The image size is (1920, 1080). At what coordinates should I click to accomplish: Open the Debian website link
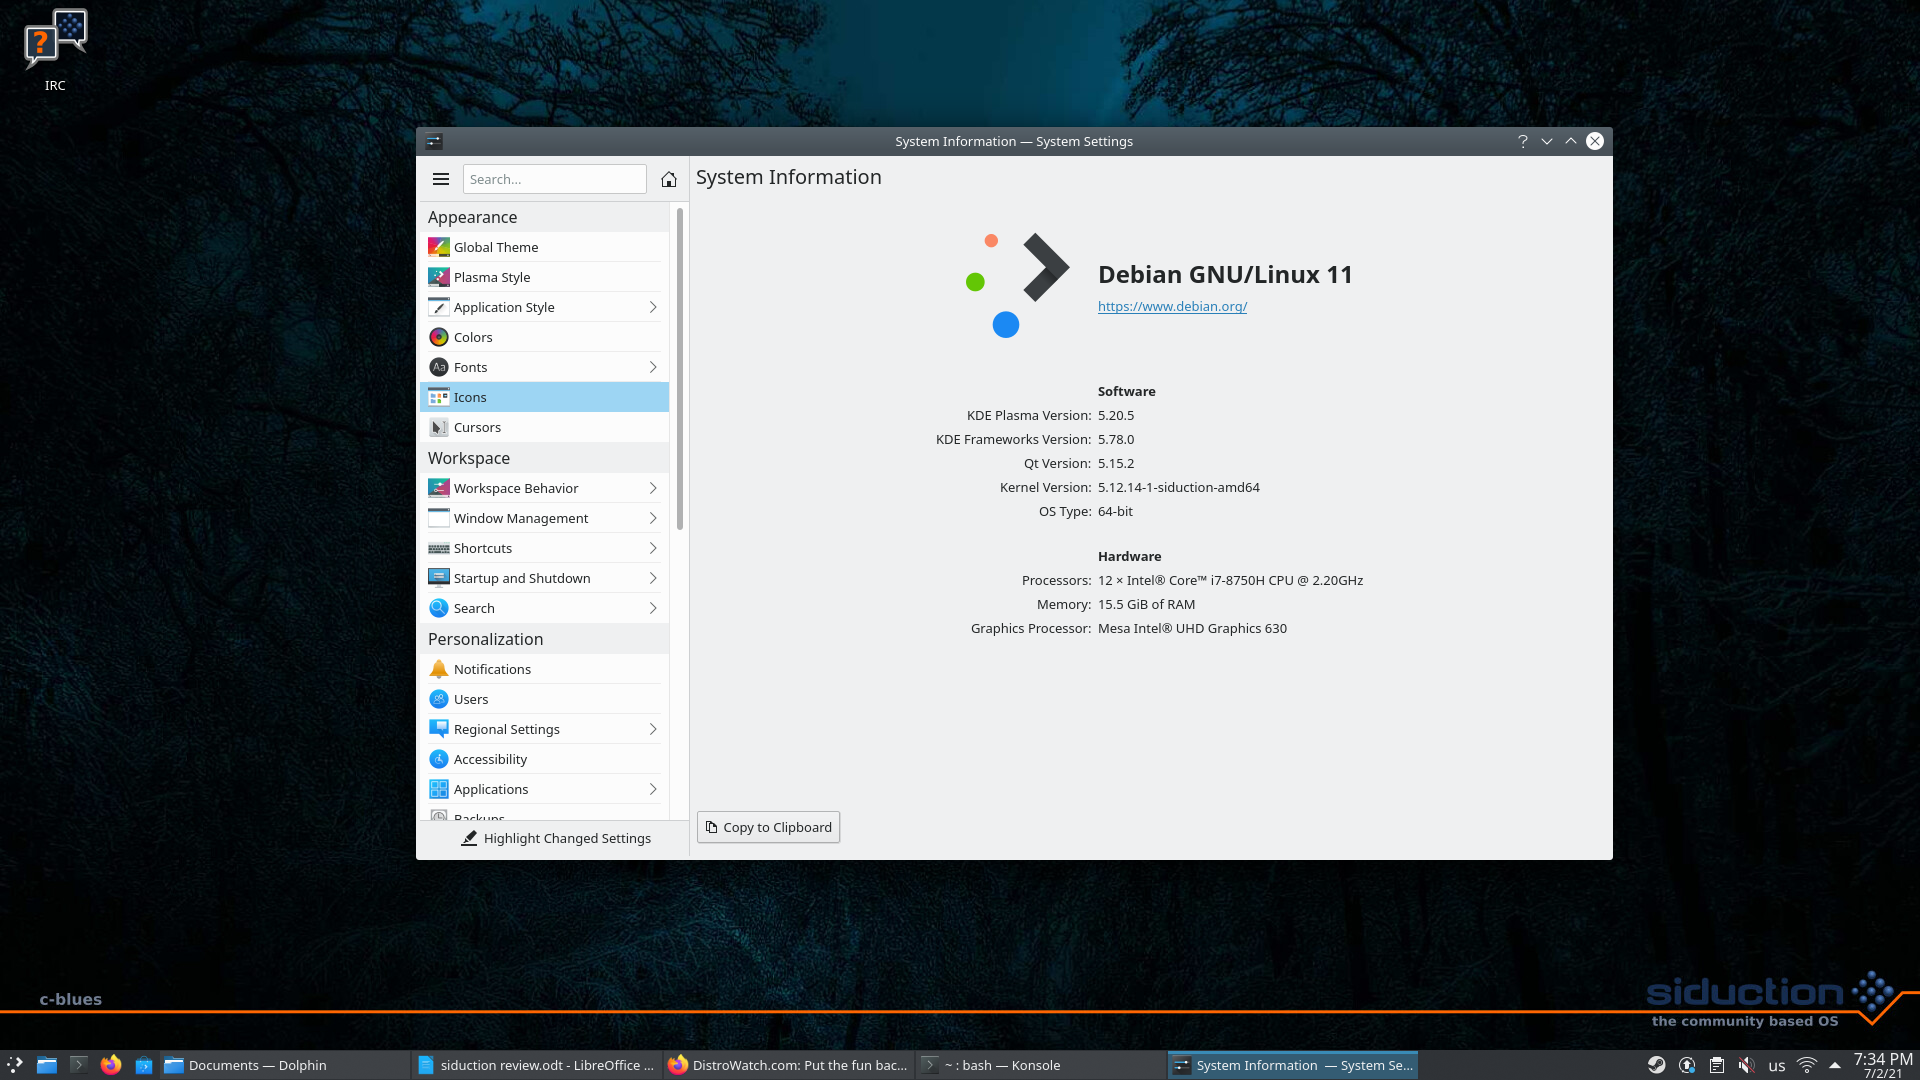[1172, 306]
